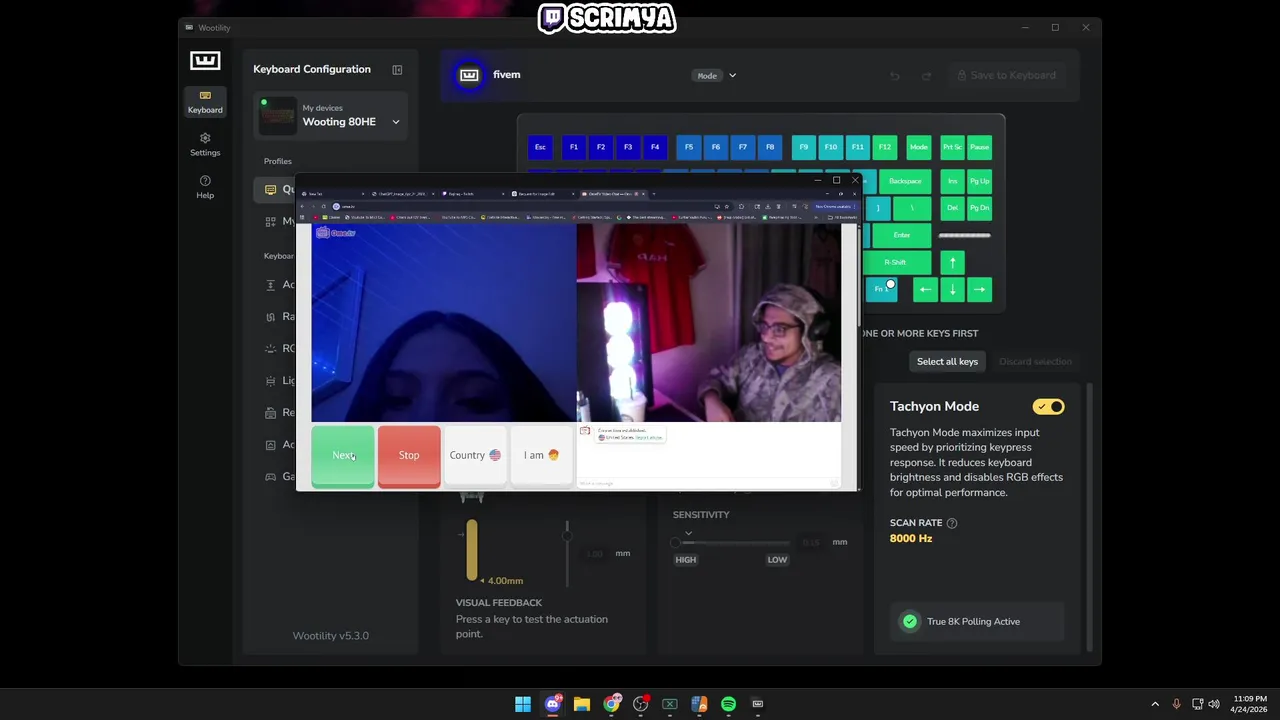Screen dimensions: 1280x720
Task: Select the Esc key on keyboard layout
Action: point(540,147)
